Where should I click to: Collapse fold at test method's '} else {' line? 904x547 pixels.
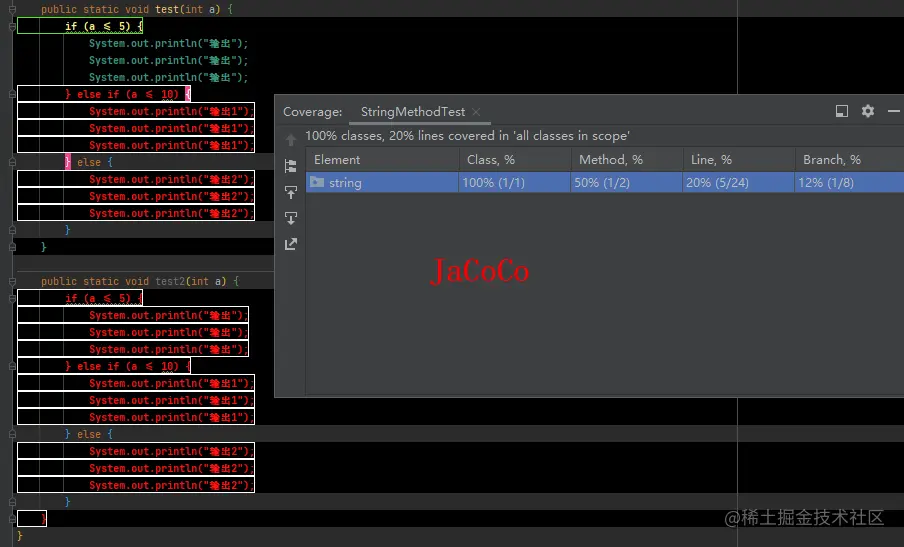12,162
